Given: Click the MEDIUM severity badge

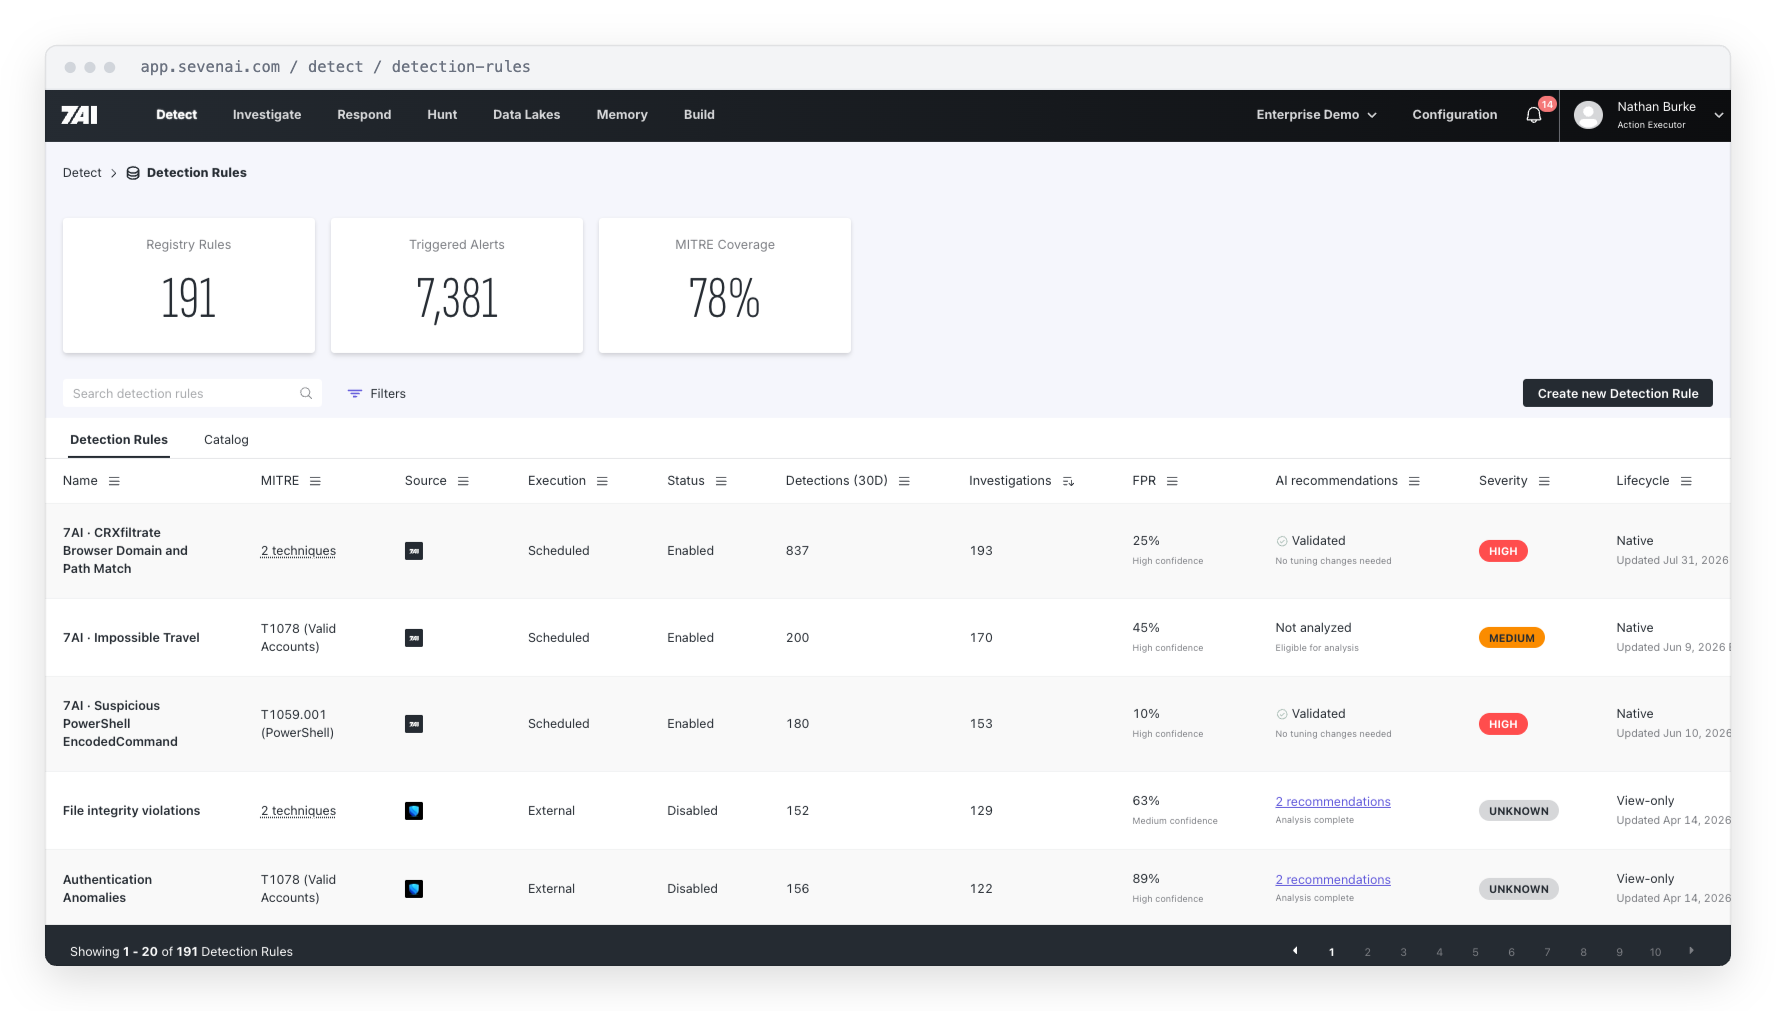Looking at the screenshot, I should [x=1512, y=638].
